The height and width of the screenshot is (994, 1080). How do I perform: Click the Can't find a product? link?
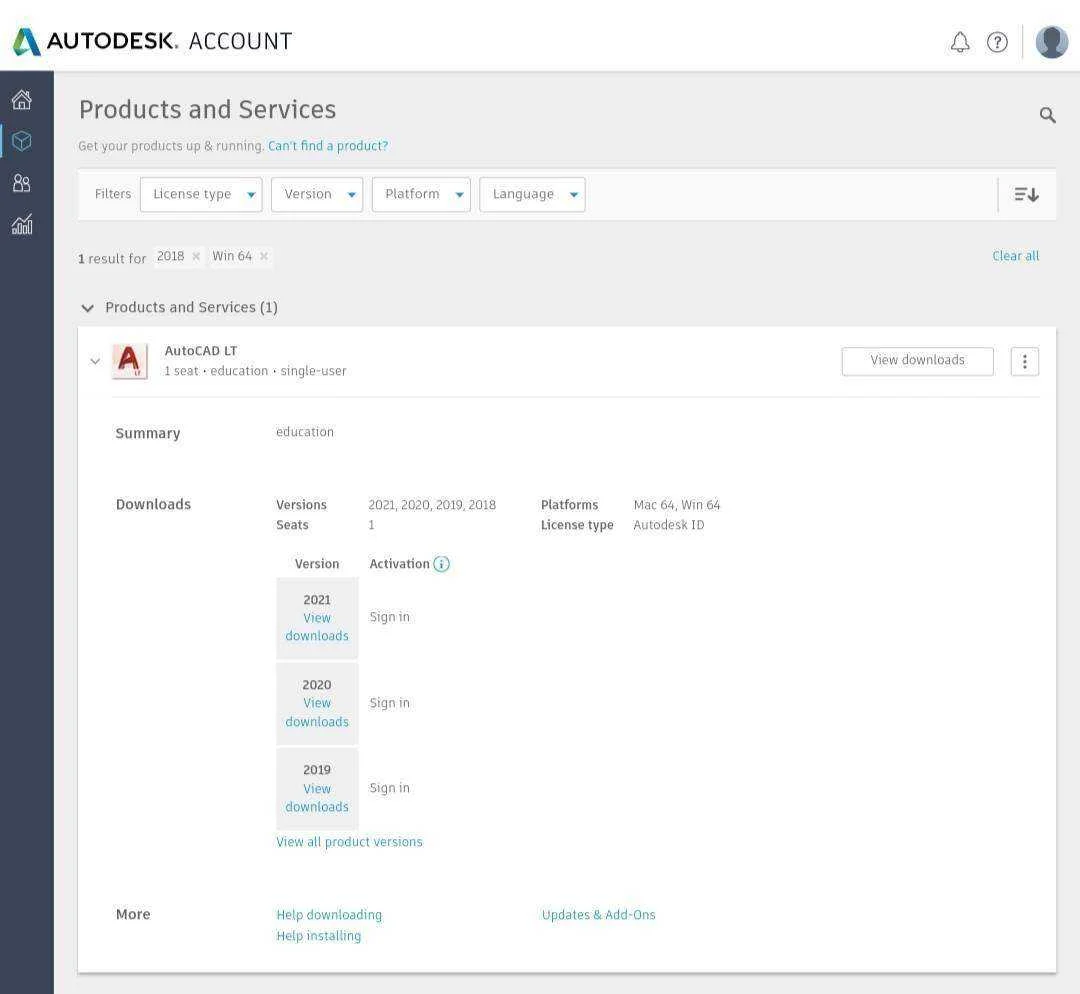coord(328,146)
